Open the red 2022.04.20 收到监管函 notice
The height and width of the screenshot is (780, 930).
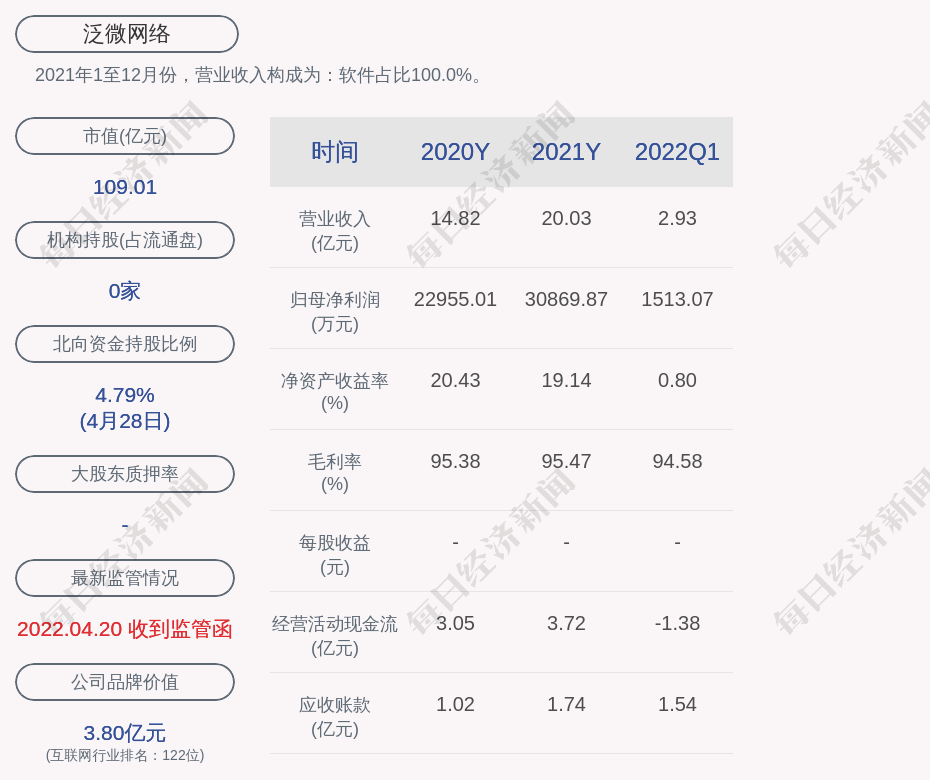[x=125, y=629]
